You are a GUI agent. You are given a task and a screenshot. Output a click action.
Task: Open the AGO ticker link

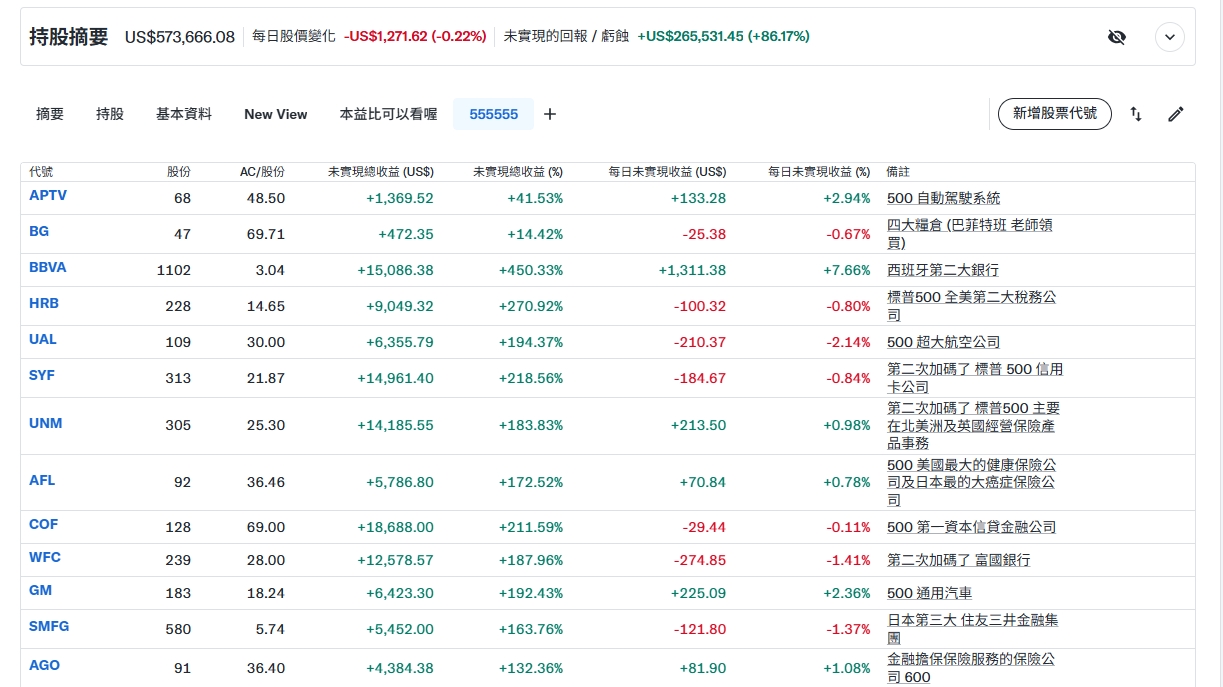pyautogui.click(x=45, y=665)
